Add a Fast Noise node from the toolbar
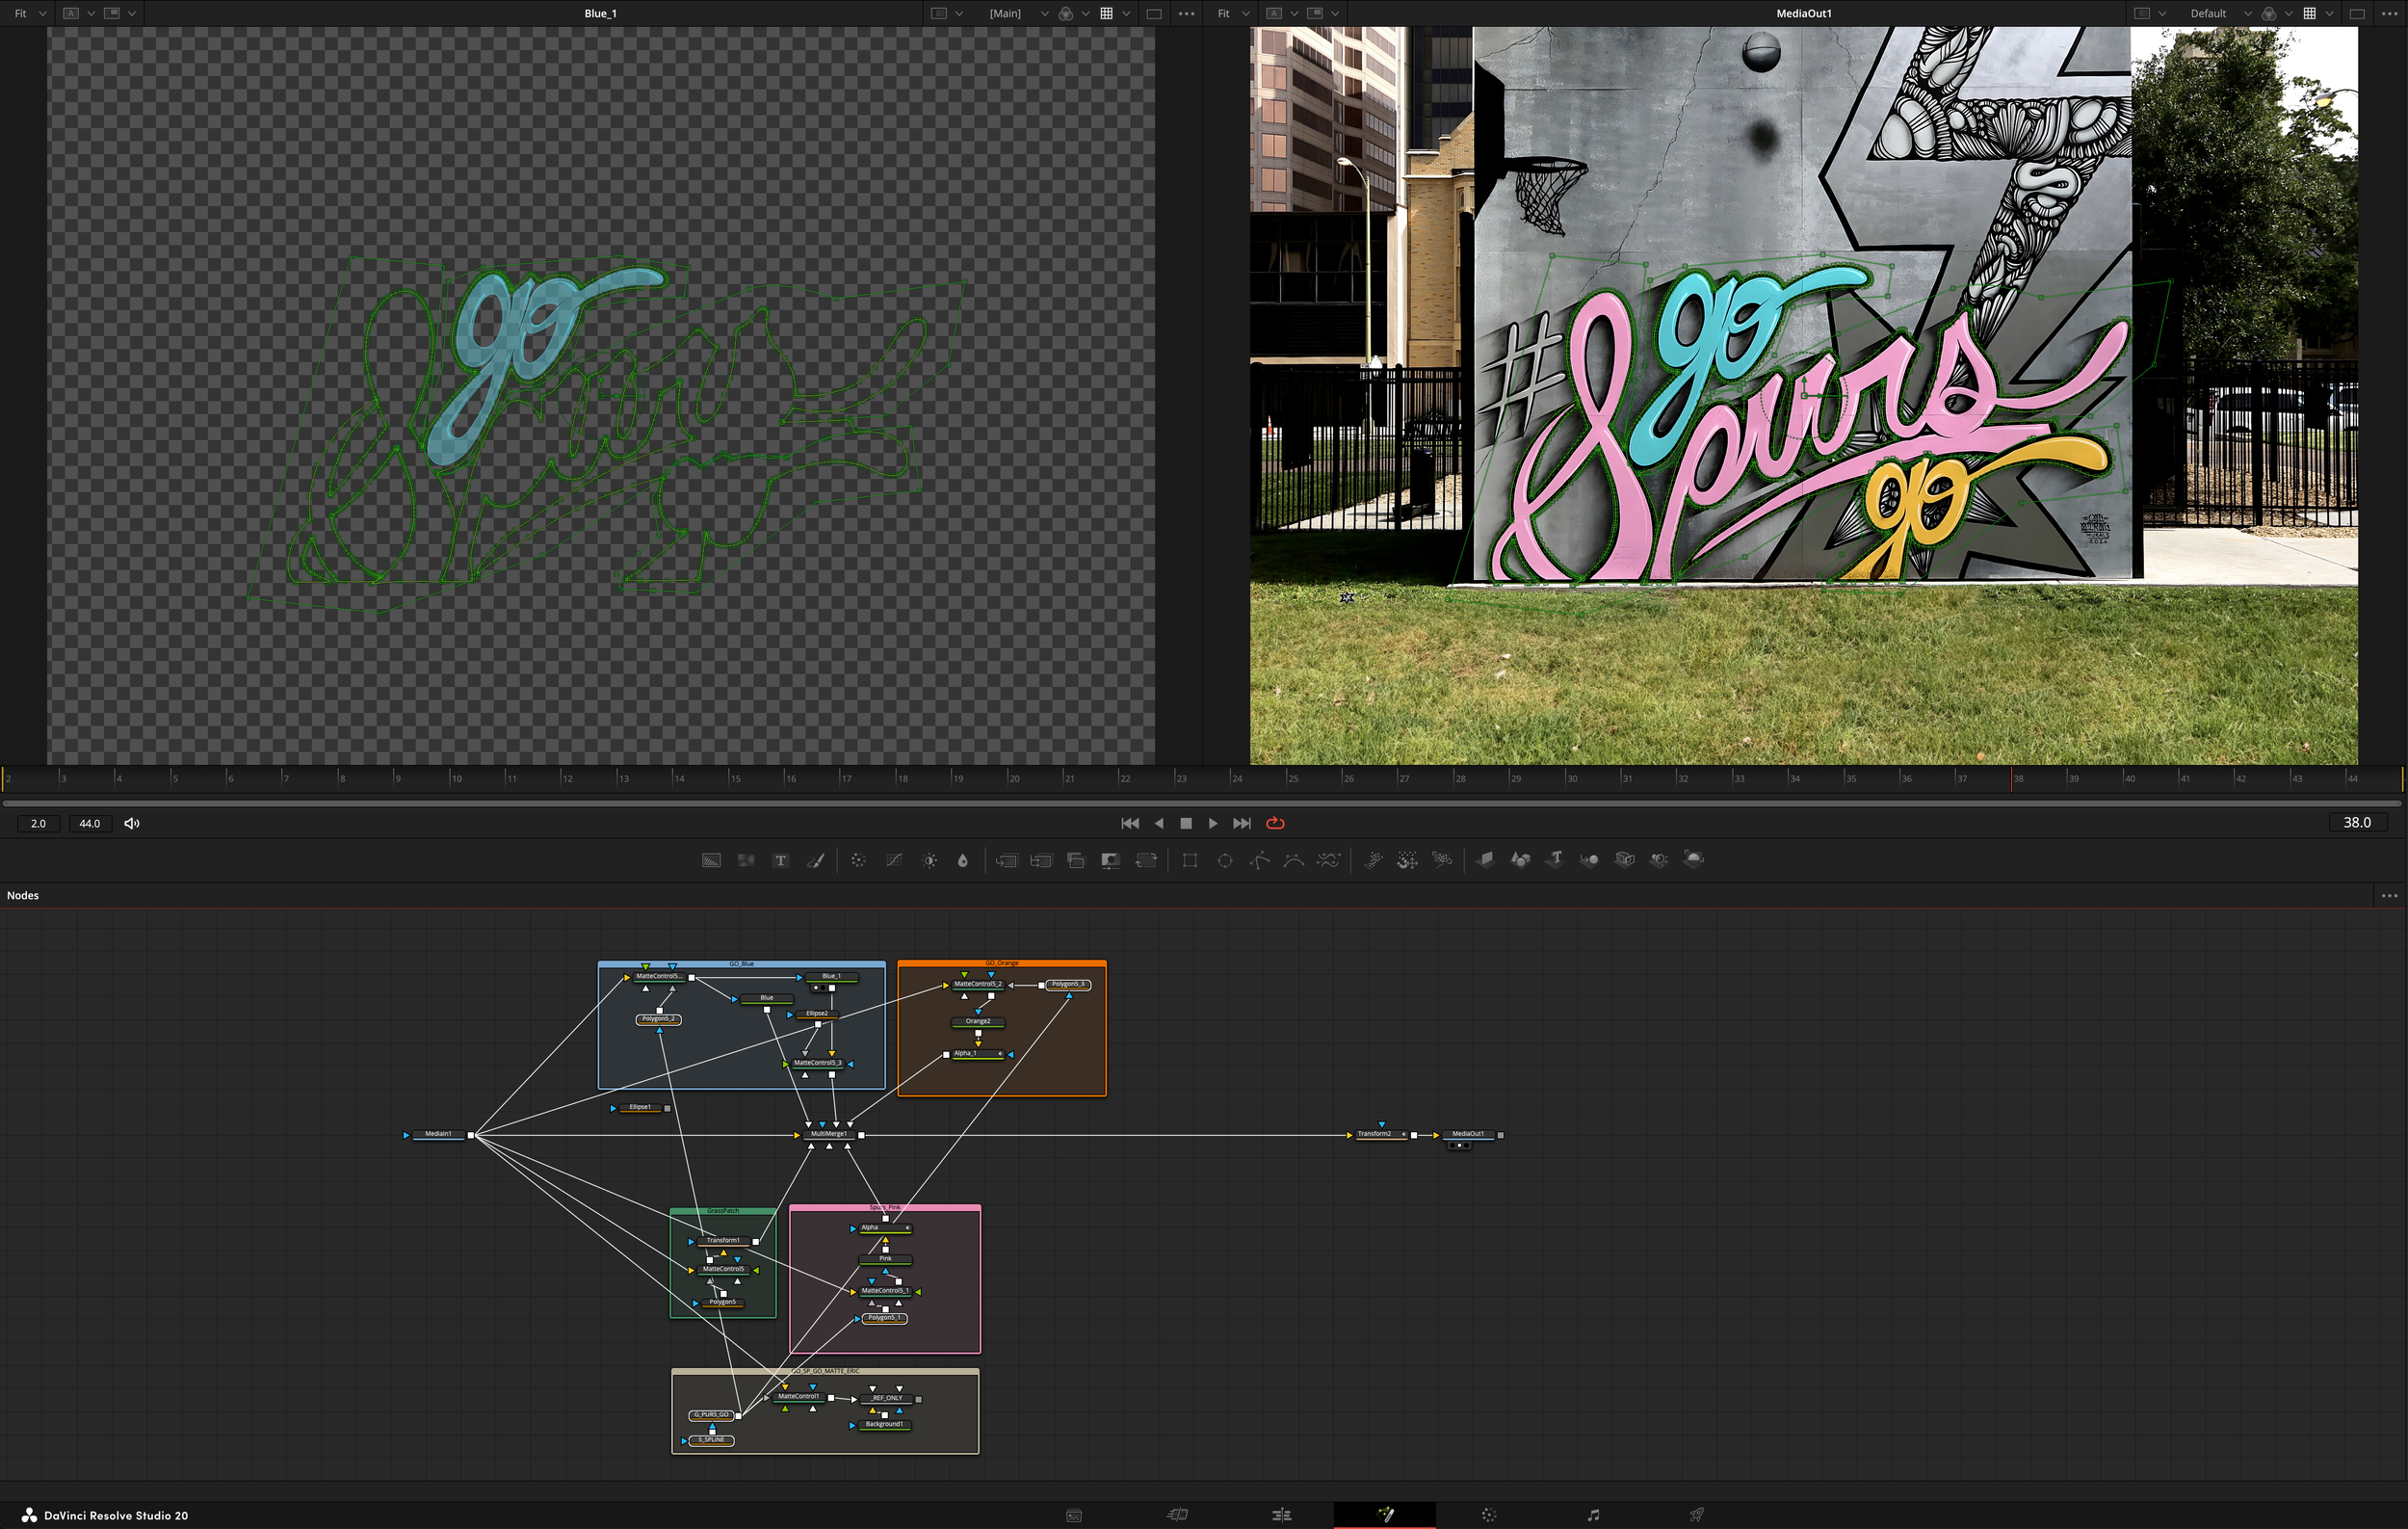This screenshot has height=1529, width=2408. [746, 860]
